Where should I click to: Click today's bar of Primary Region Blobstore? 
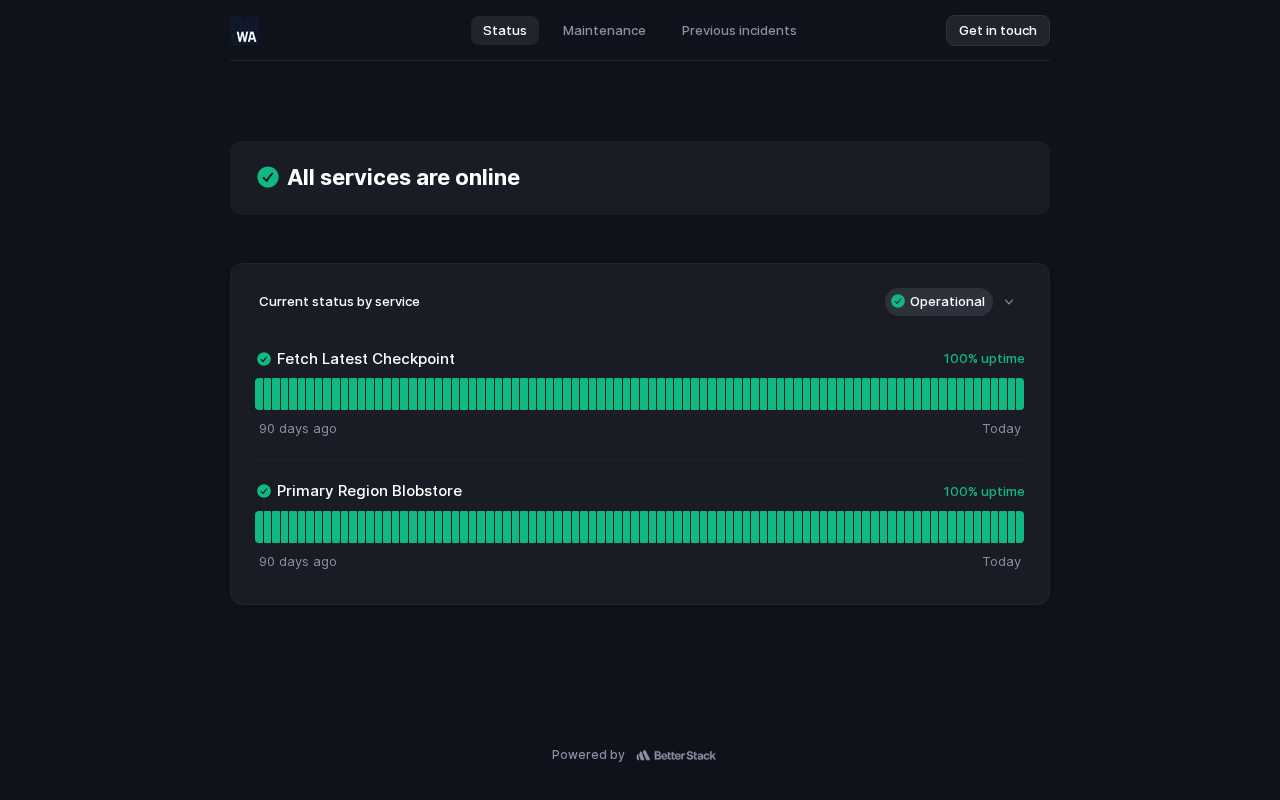(x=1019, y=527)
